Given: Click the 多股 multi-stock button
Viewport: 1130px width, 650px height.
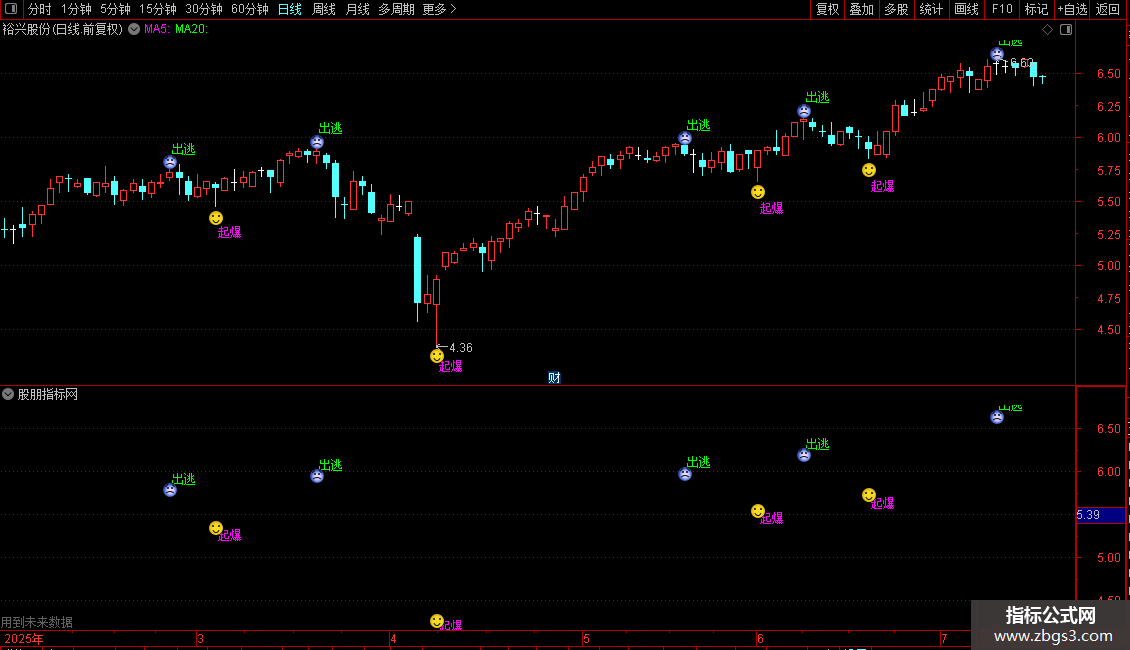Looking at the screenshot, I should tap(897, 9).
